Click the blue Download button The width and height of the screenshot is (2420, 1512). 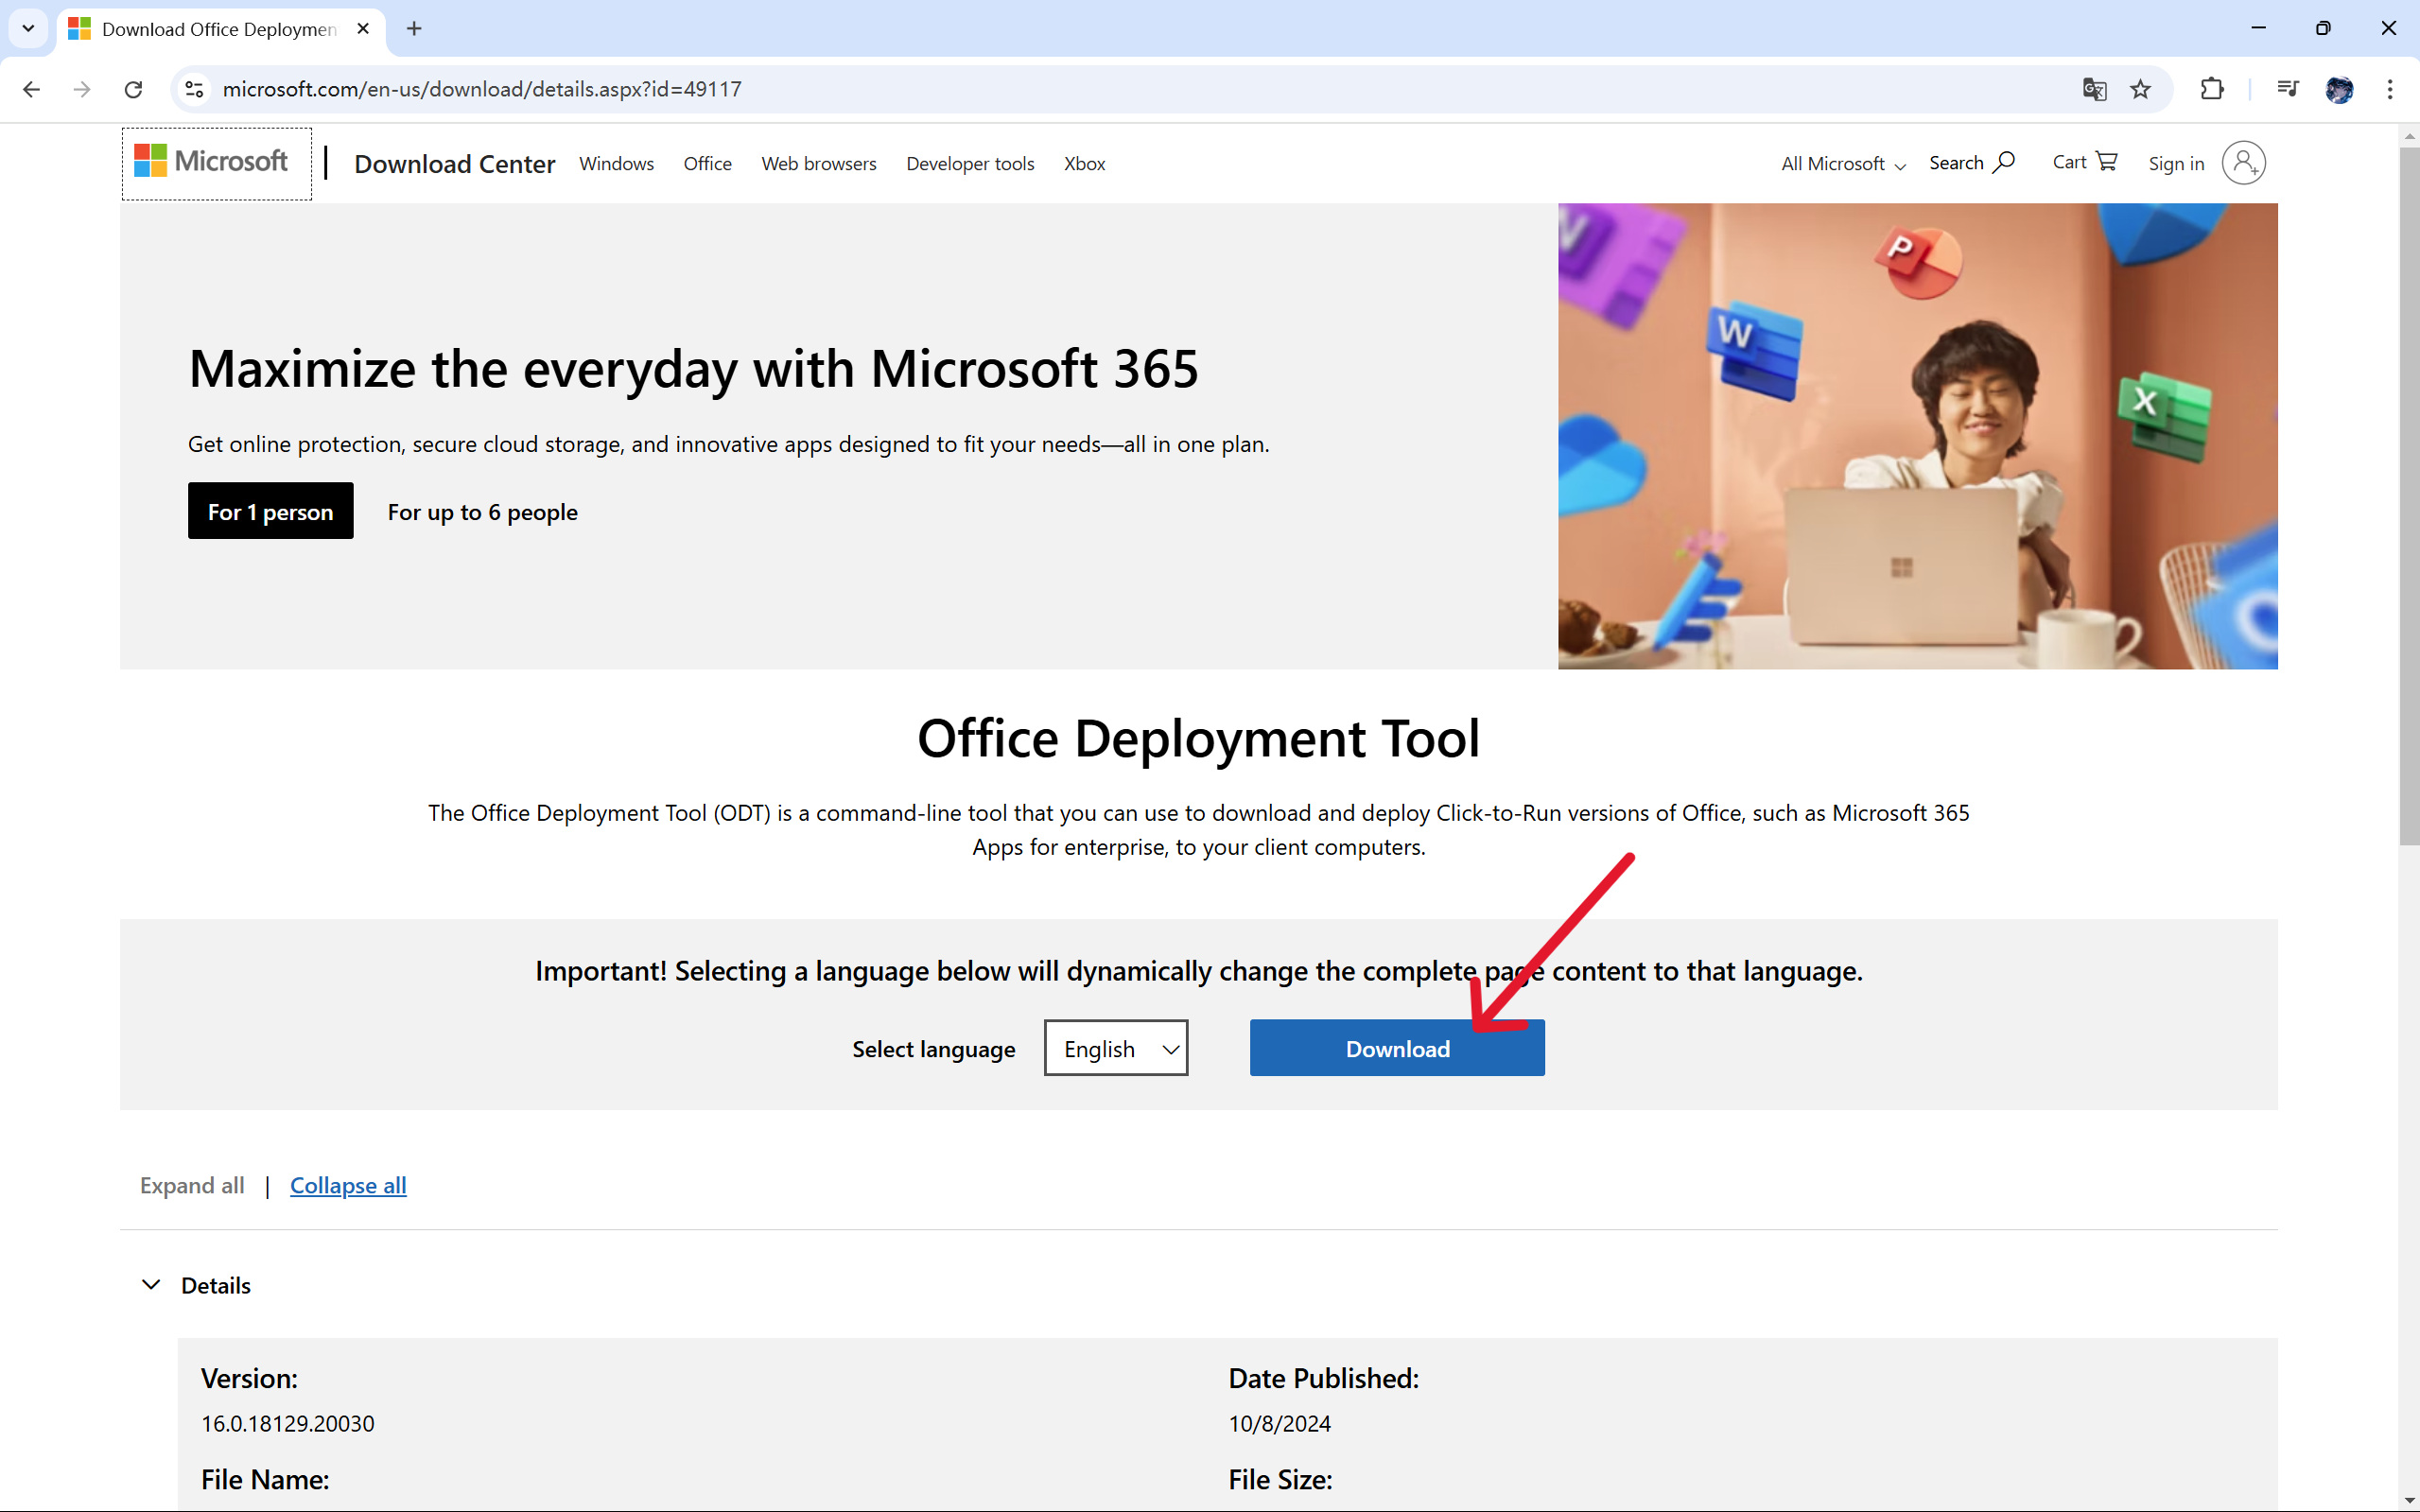(x=1397, y=1048)
